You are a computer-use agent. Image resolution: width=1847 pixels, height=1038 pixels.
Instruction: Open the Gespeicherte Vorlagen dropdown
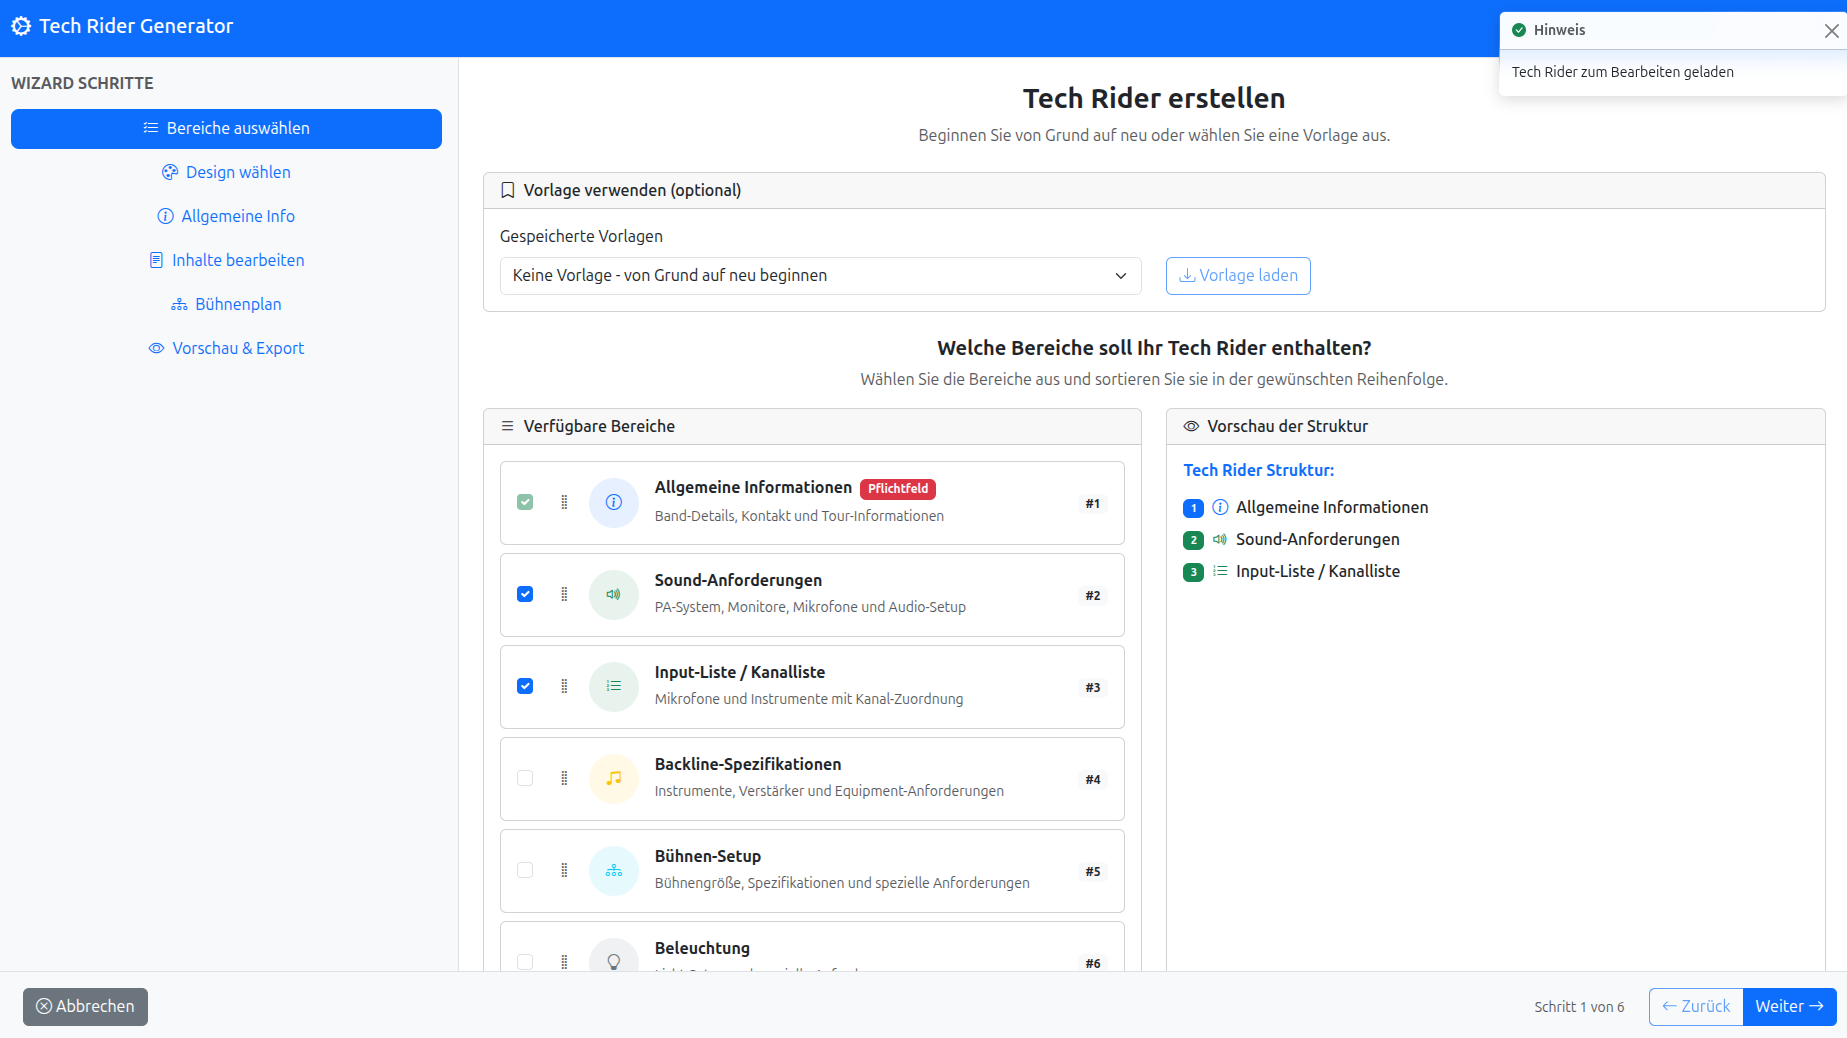pos(819,276)
